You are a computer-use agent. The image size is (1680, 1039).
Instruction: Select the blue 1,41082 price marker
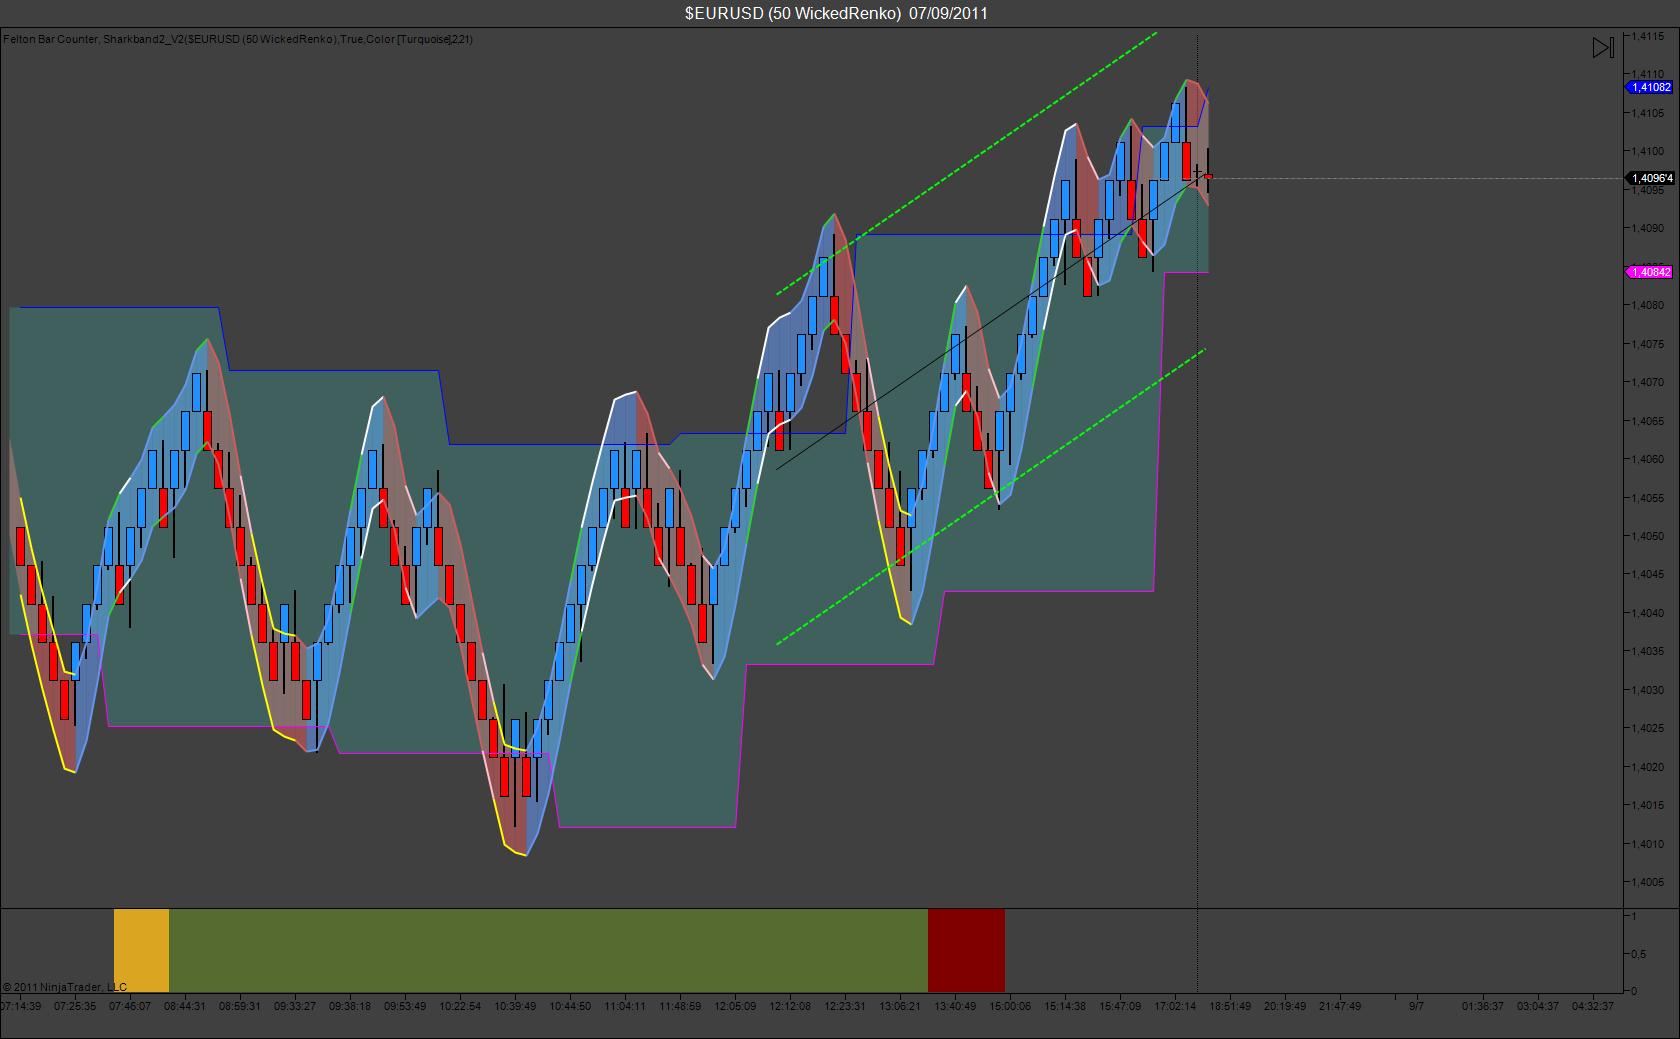click(1650, 87)
